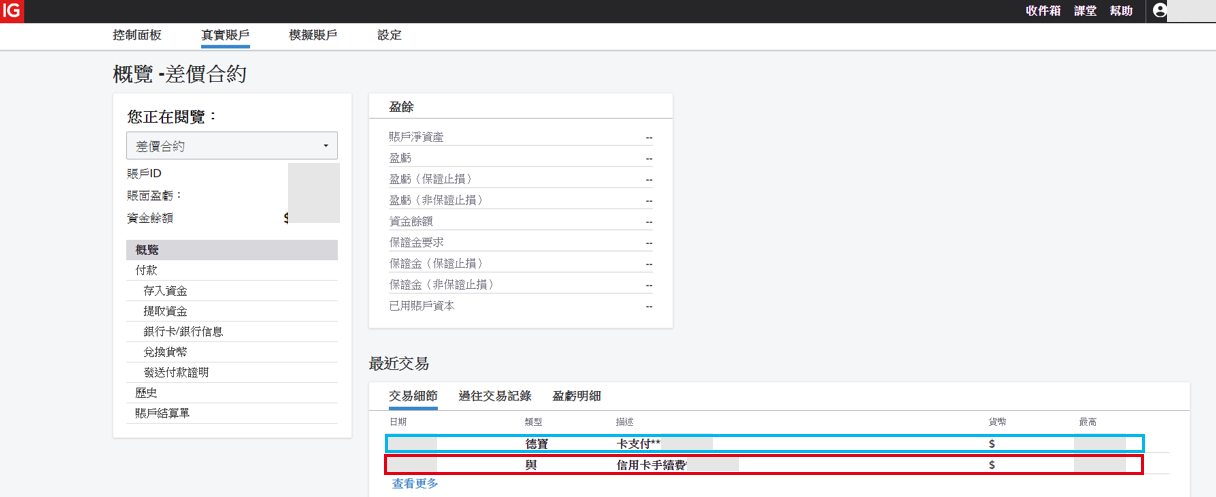Switch to 真實賬戶 tab
1216x497 pixels.
click(225, 35)
